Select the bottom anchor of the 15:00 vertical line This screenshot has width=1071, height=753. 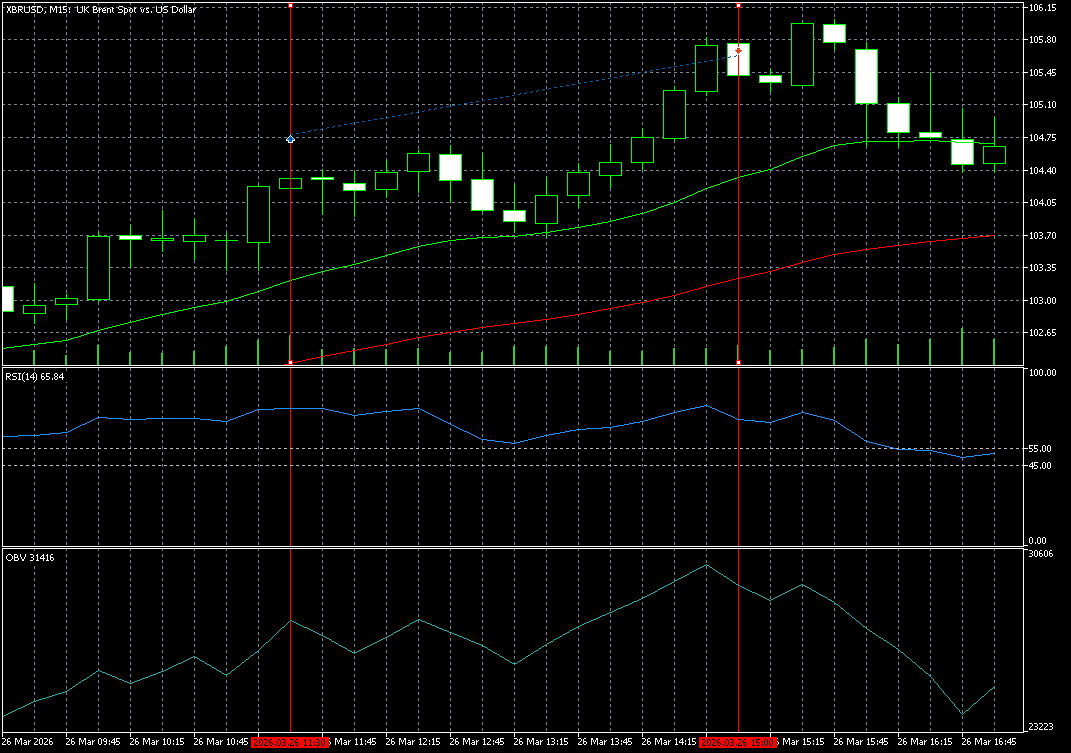(738, 362)
